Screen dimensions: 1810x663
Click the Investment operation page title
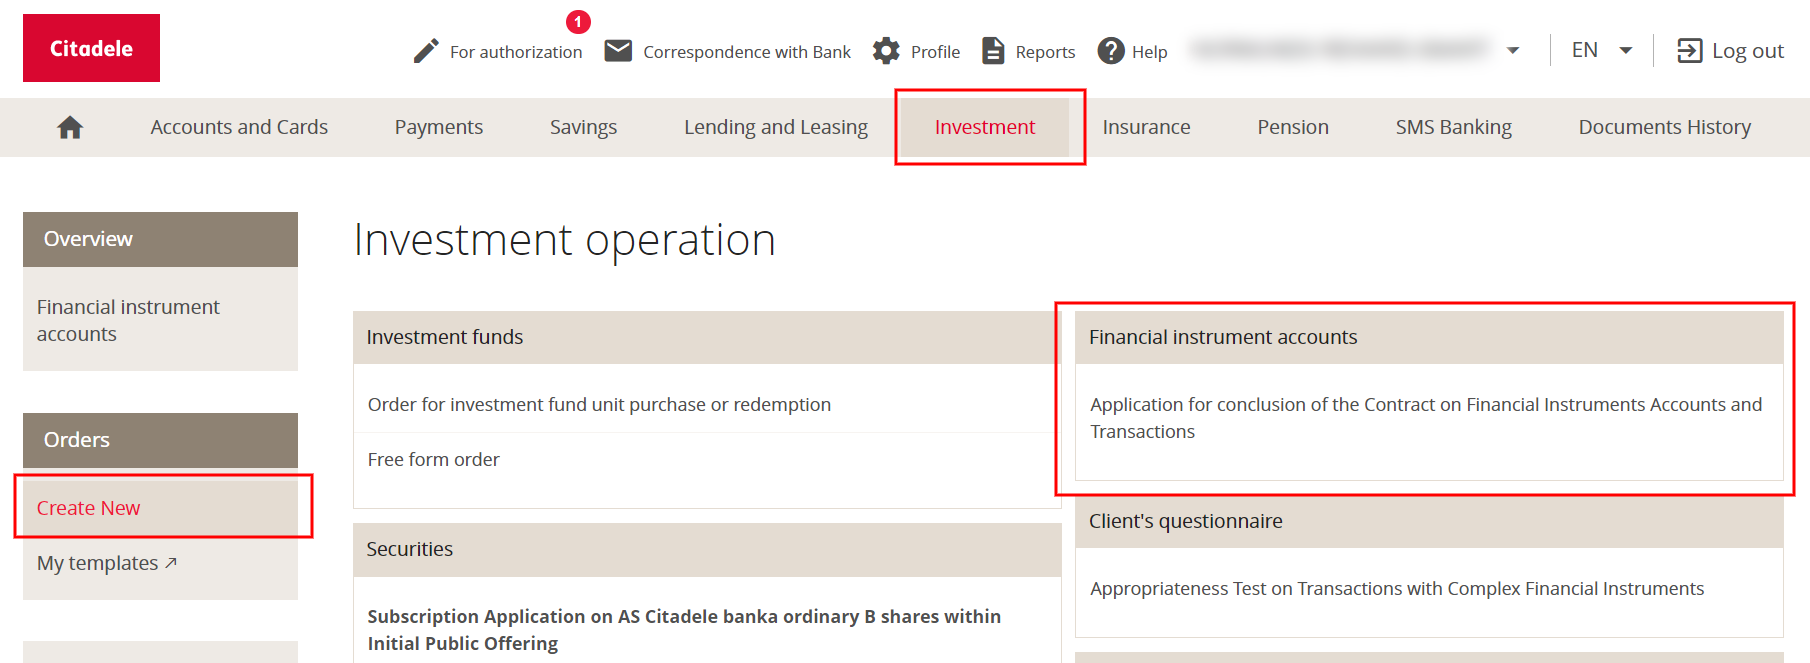click(x=564, y=240)
